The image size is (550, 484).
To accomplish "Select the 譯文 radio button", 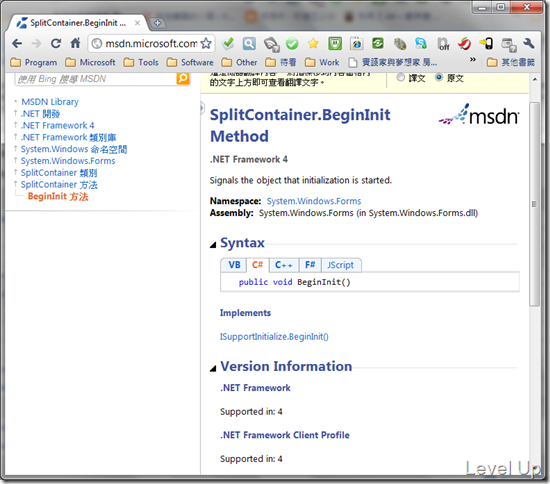I will point(400,77).
